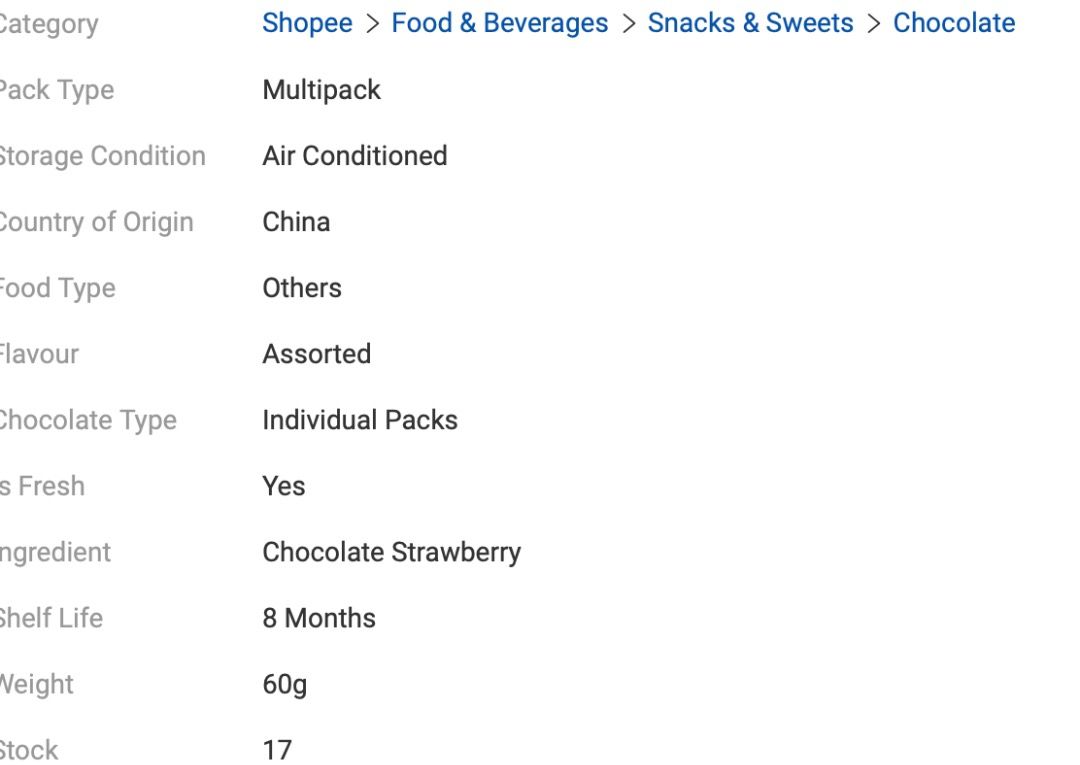Click the Multipack pack type value
1080x765 pixels.
click(321, 90)
